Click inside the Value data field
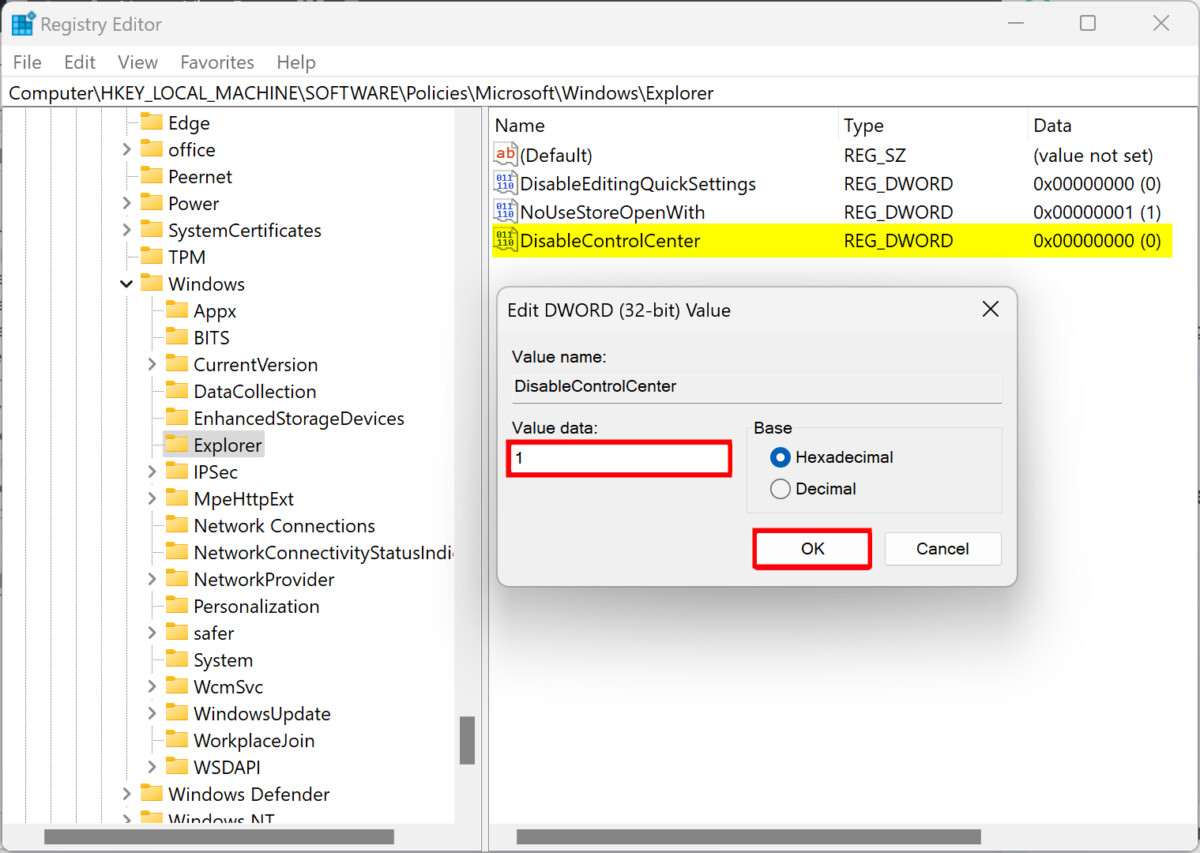The height and width of the screenshot is (853, 1200). pos(618,458)
